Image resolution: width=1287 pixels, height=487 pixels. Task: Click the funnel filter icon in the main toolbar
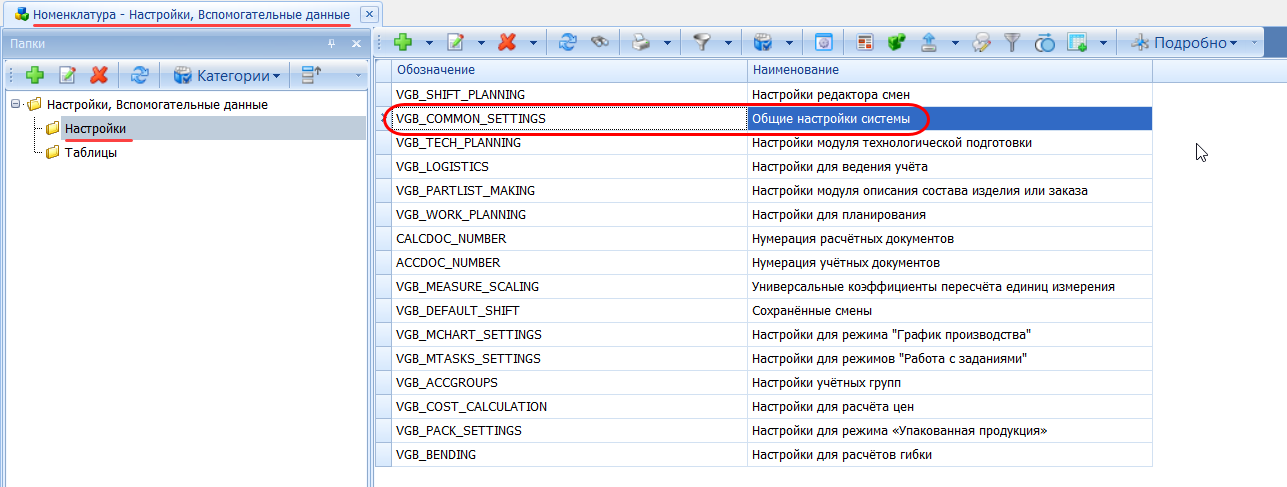701,43
